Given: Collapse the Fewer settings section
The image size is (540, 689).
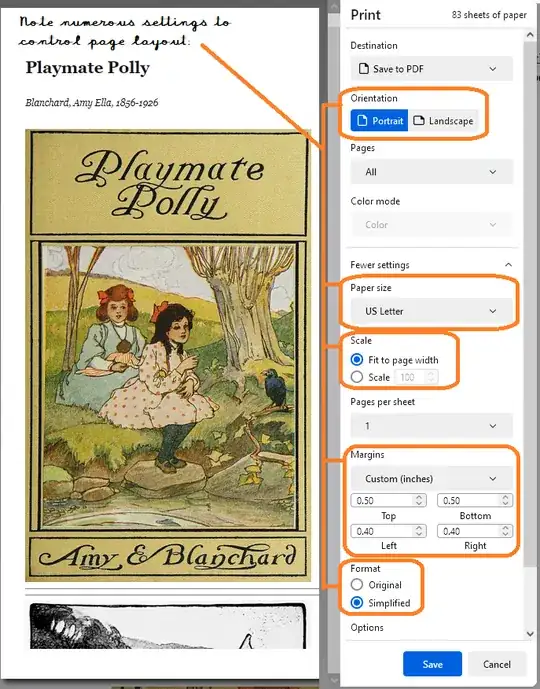Looking at the screenshot, I should click(431, 265).
